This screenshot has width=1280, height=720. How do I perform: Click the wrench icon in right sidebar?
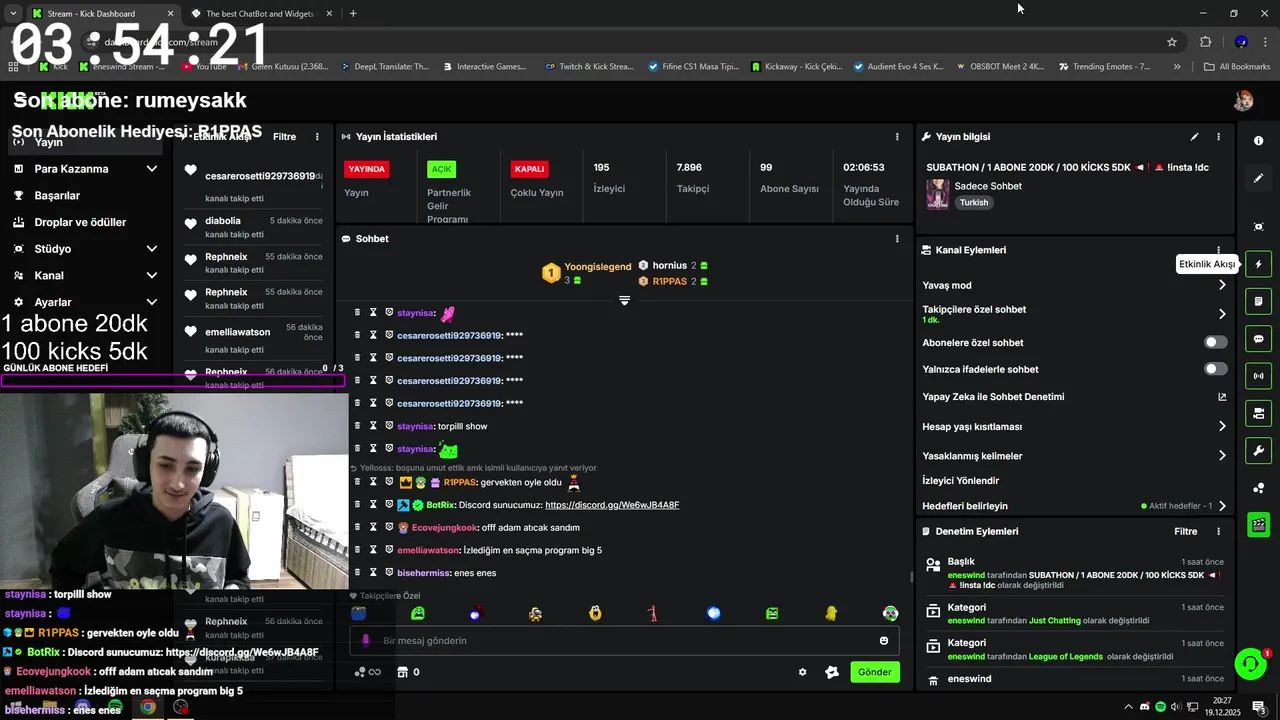pos(1258,451)
